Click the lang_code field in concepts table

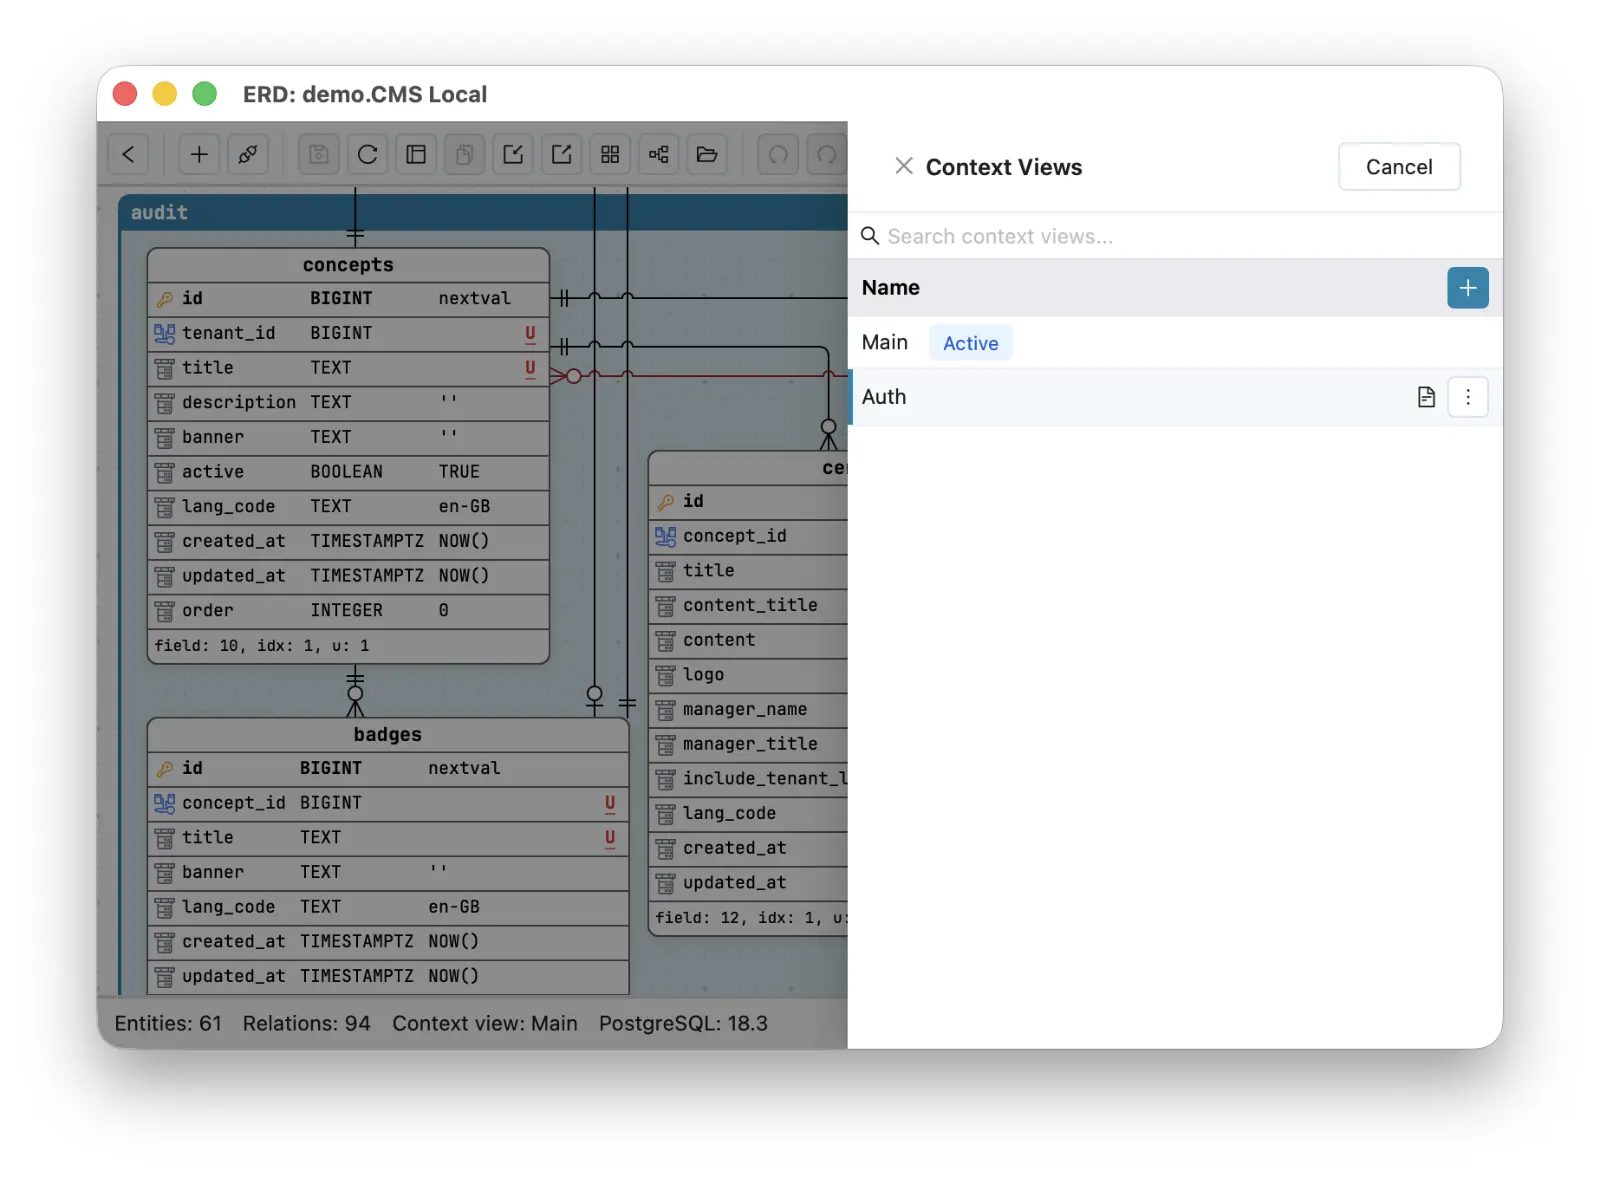348,506
